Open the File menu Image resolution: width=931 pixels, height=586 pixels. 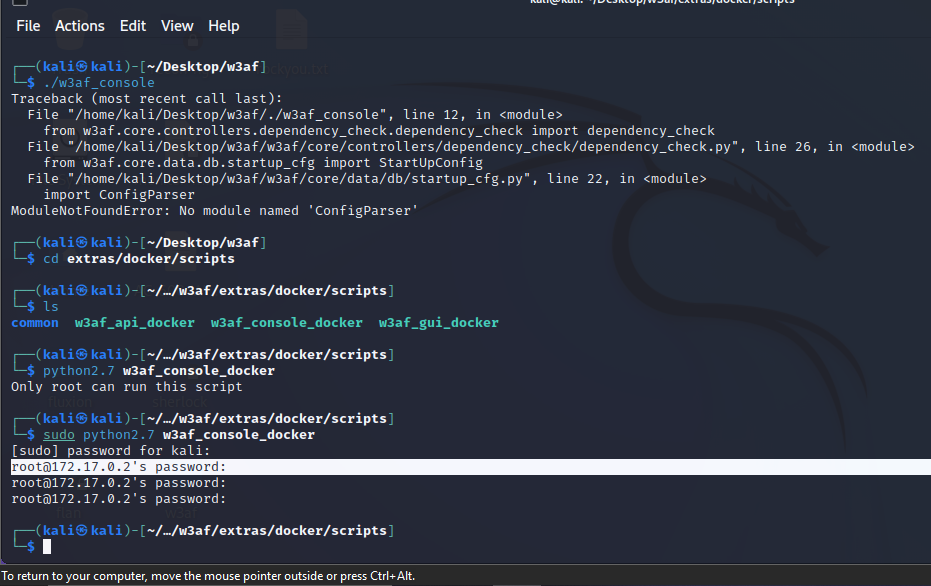[28, 26]
